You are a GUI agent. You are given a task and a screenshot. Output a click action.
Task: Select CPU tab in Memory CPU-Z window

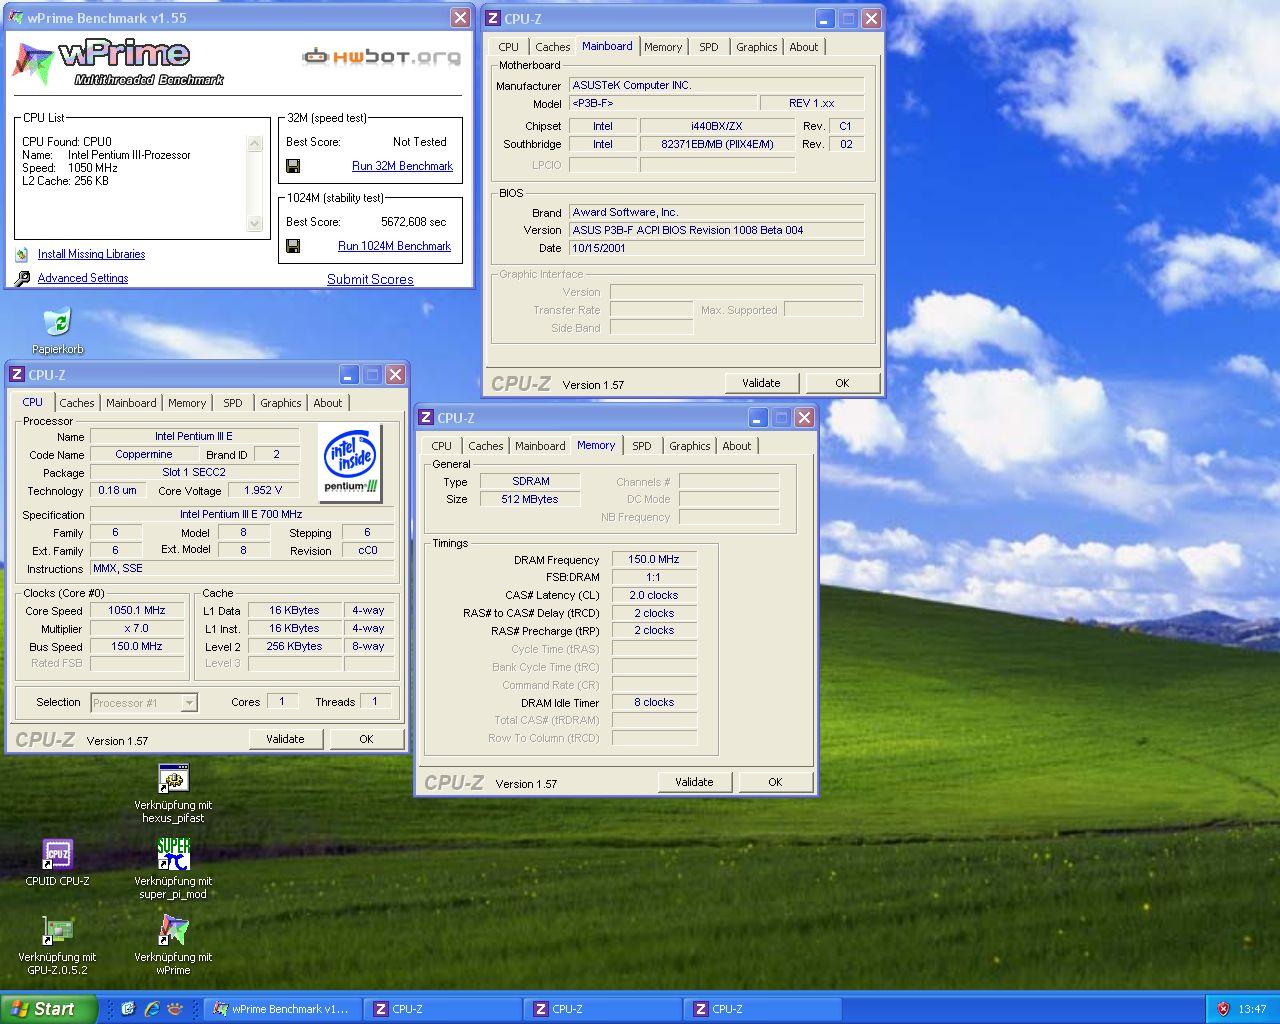(442, 446)
